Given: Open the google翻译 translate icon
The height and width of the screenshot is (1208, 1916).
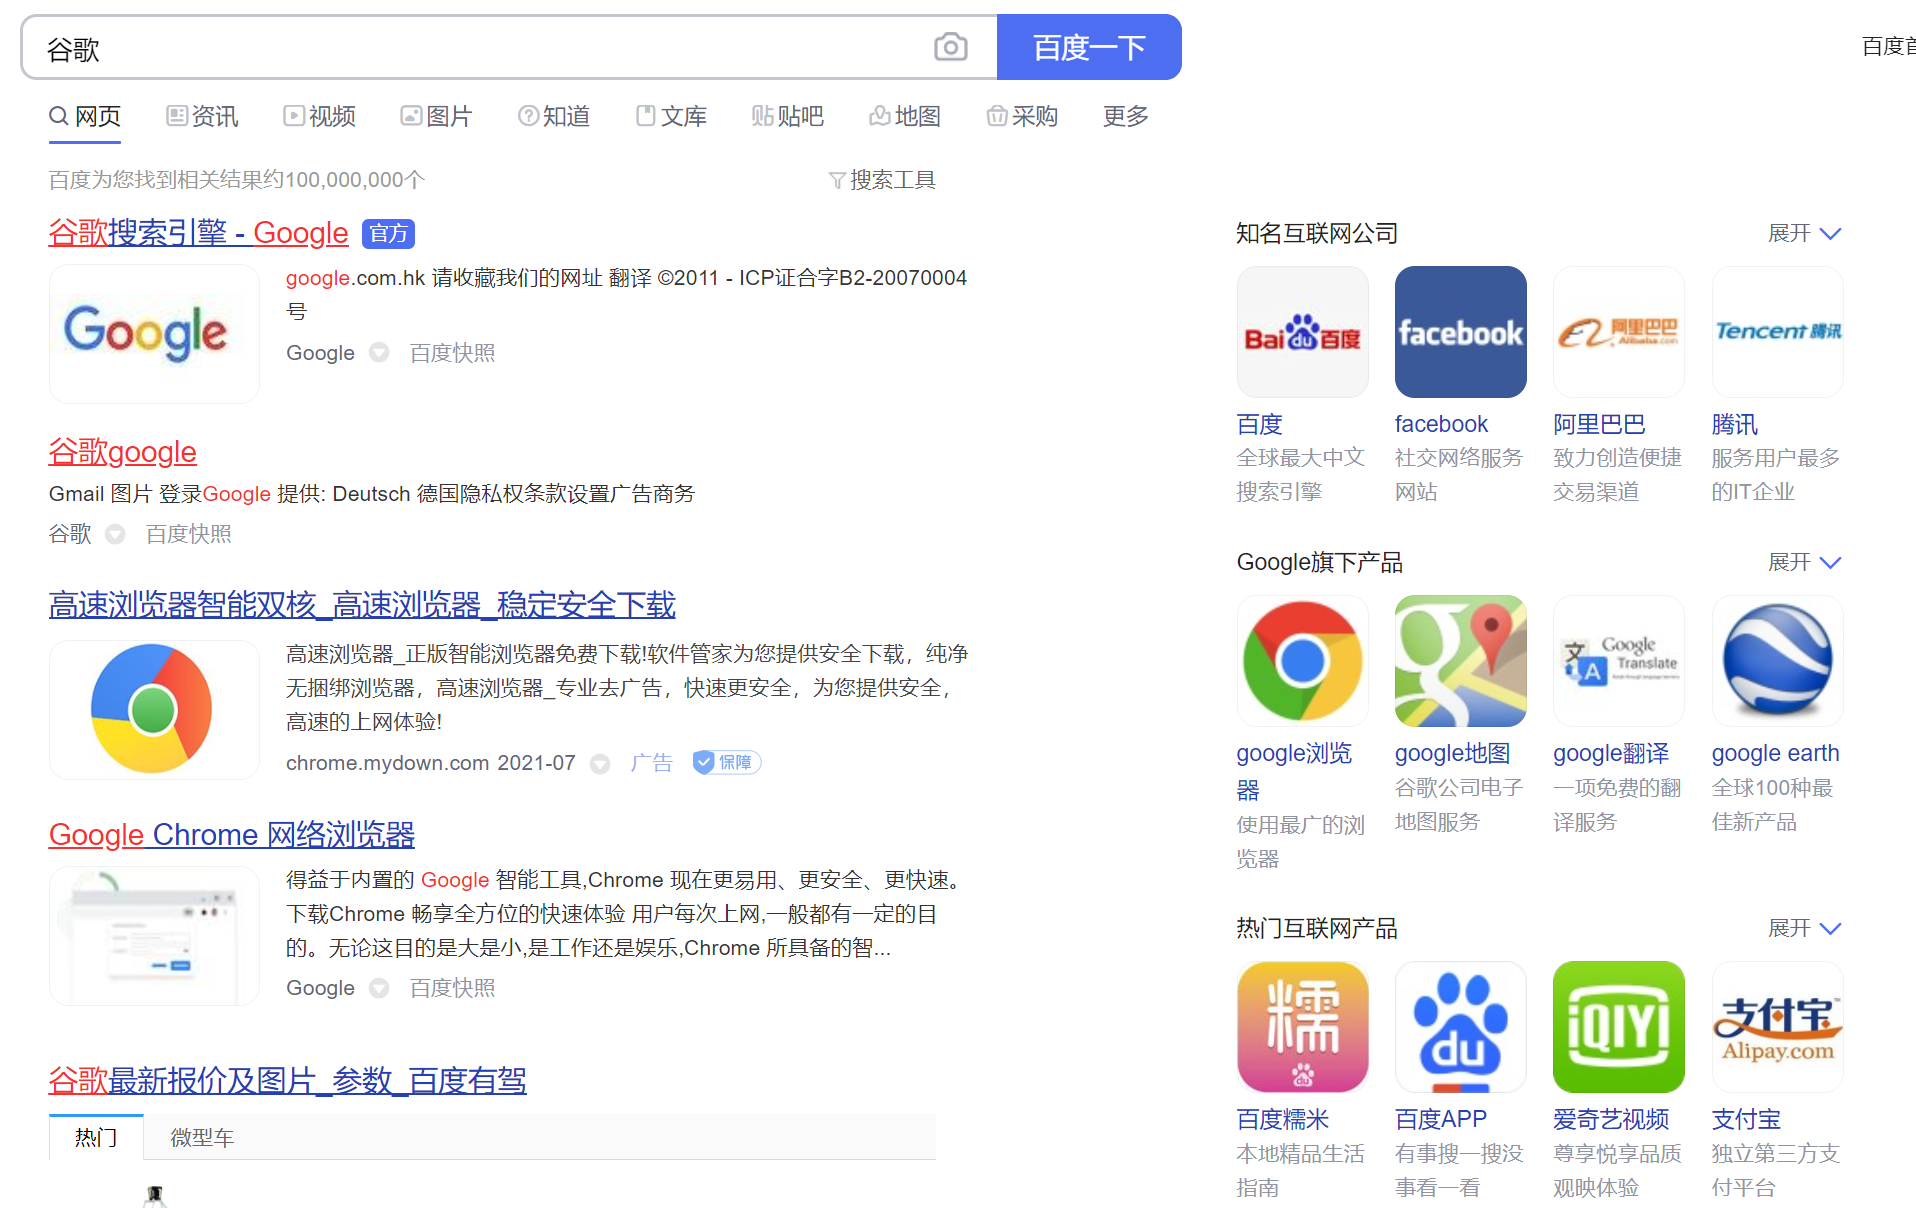Looking at the screenshot, I should pyautogui.click(x=1618, y=660).
